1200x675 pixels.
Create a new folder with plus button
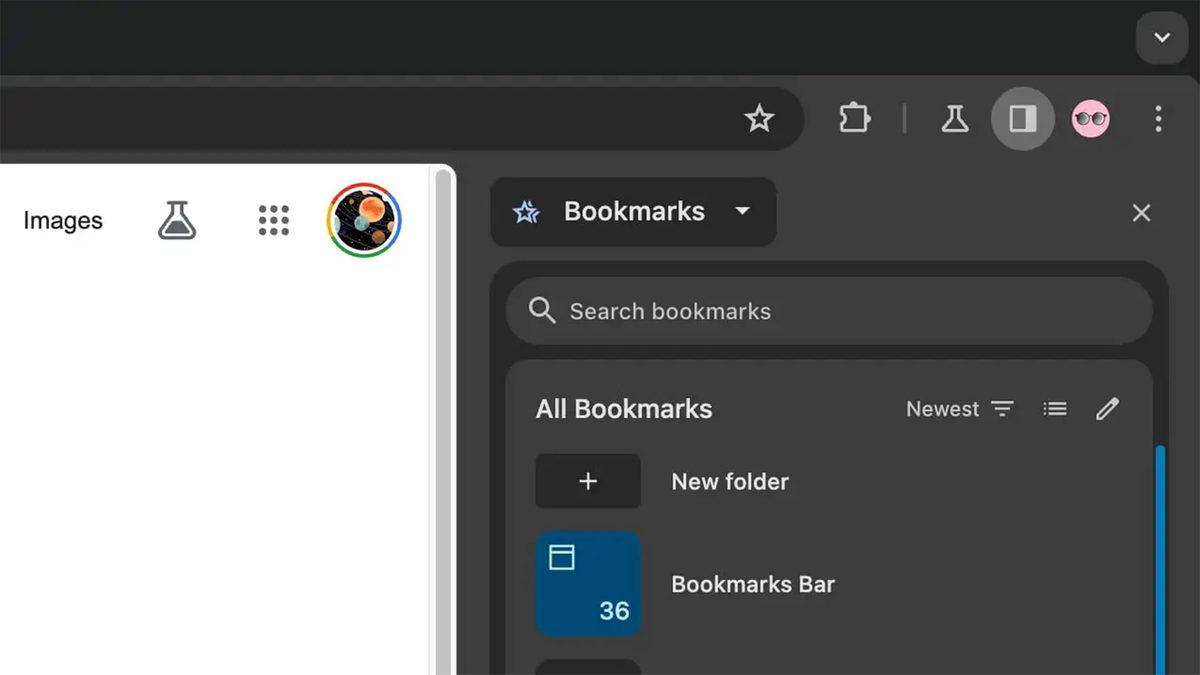[x=588, y=481]
